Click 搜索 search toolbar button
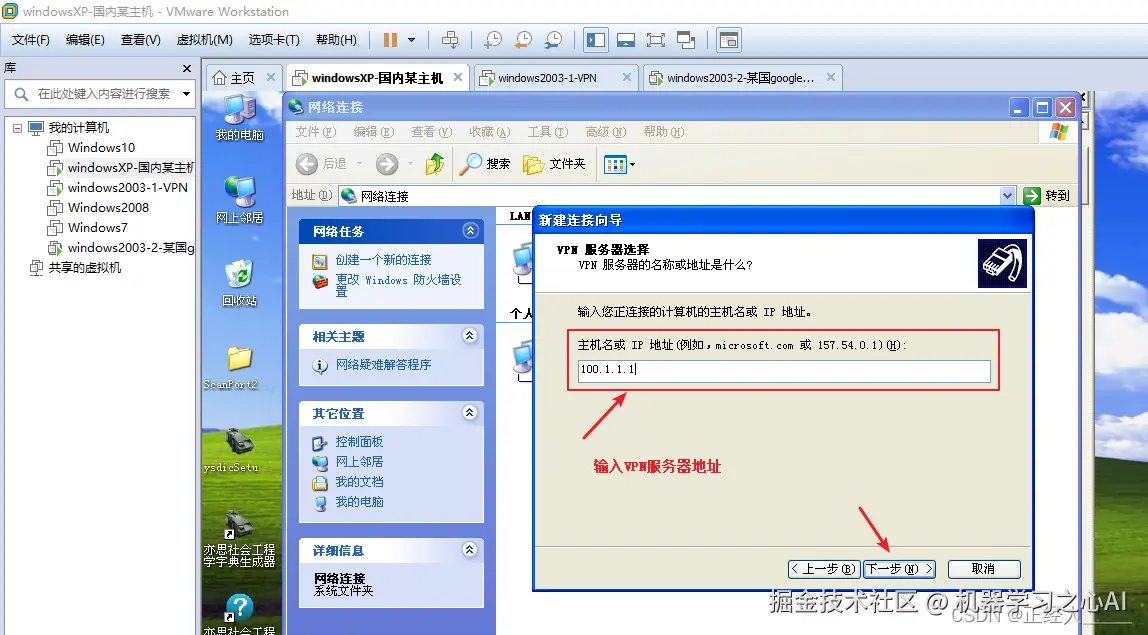The height and width of the screenshot is (635, 1148). [x=485, y=164]
